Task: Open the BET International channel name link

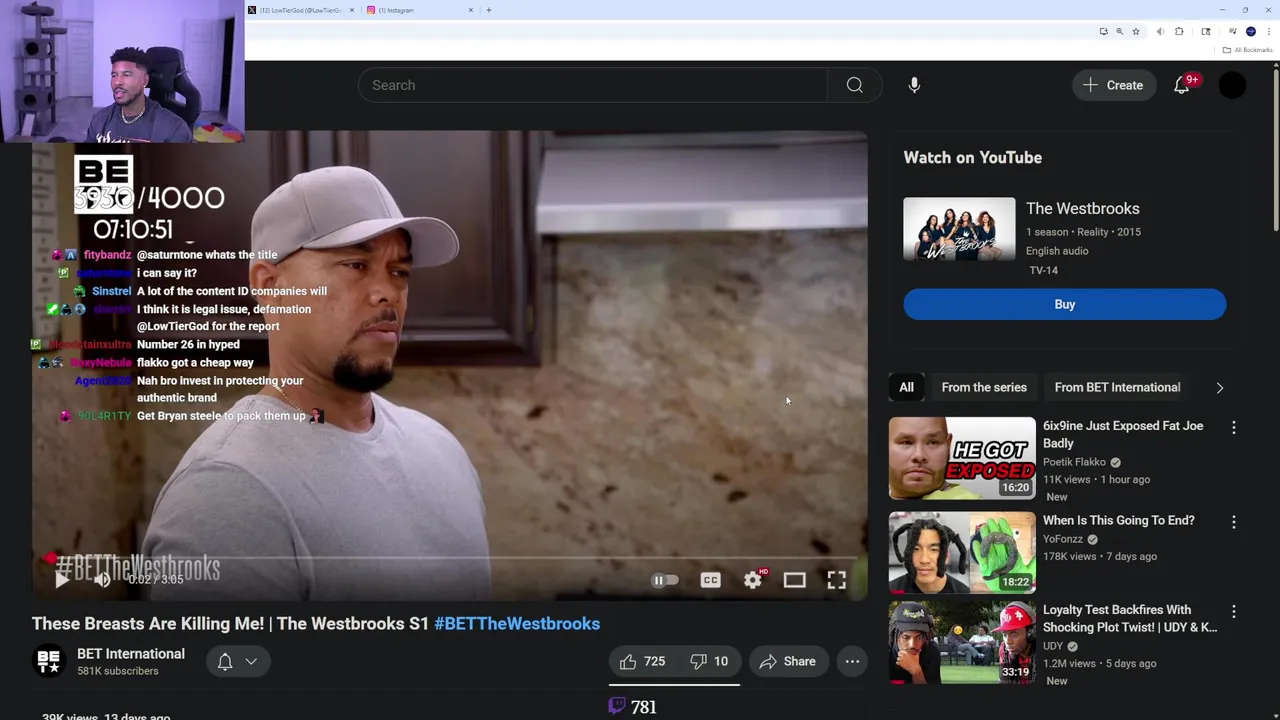Action: pos(131,654)
